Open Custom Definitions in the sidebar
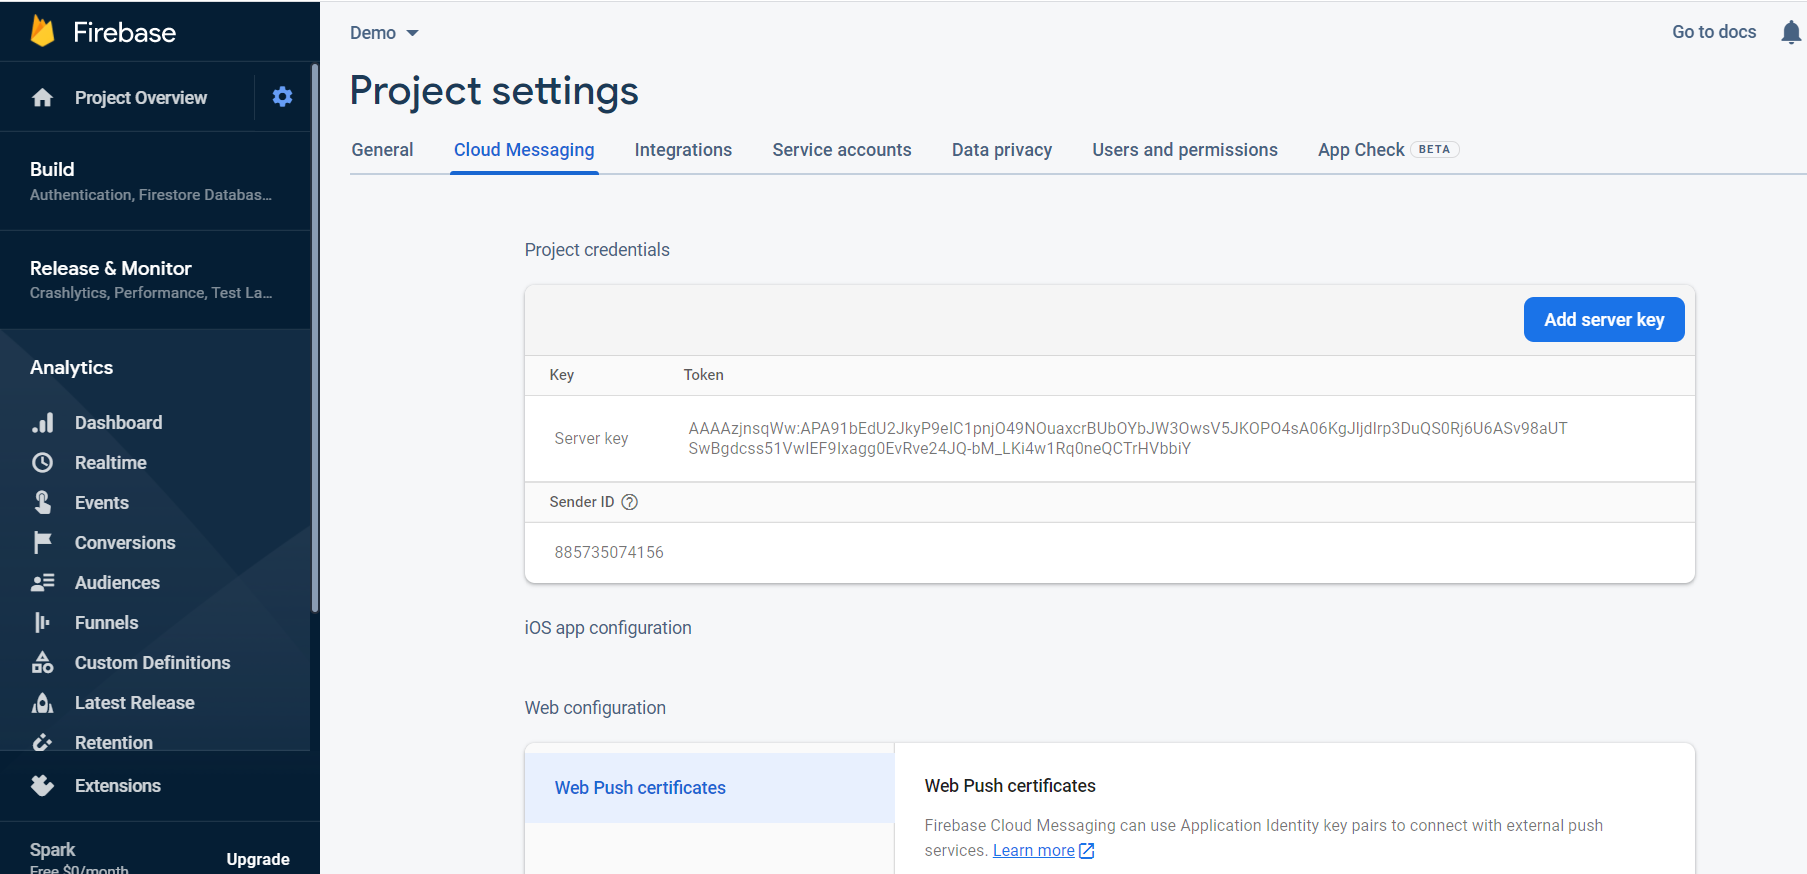Screen dimensions: 1807x874 click(153, 663)
